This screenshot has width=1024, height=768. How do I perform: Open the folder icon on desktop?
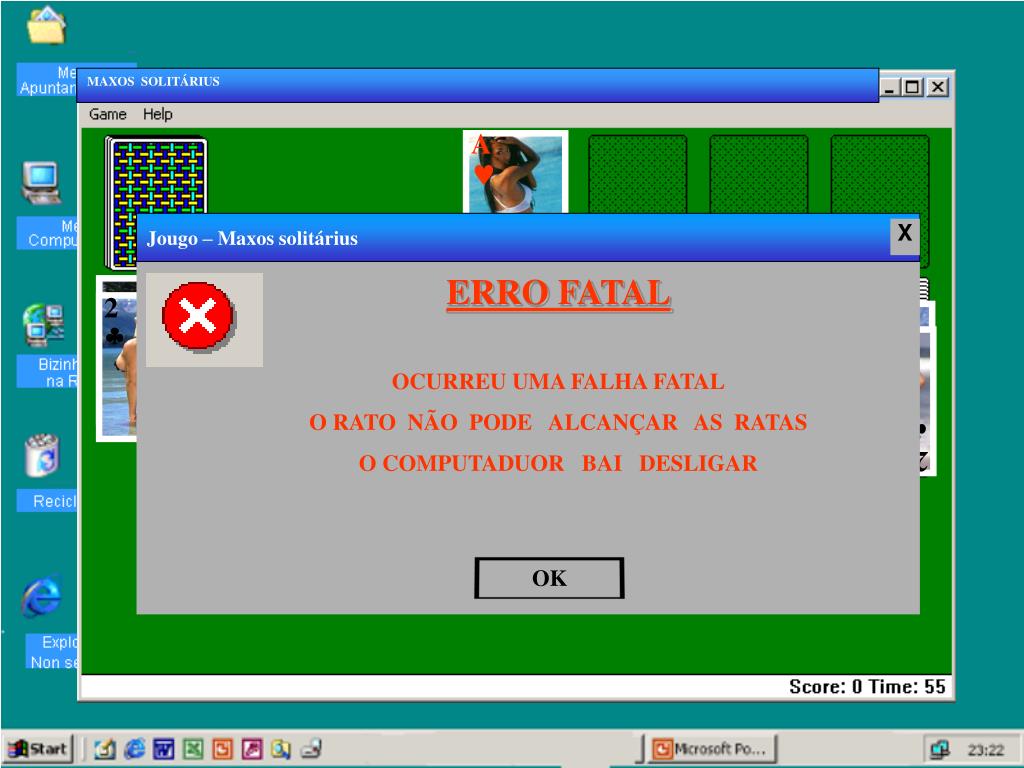(x=46, y=26)
